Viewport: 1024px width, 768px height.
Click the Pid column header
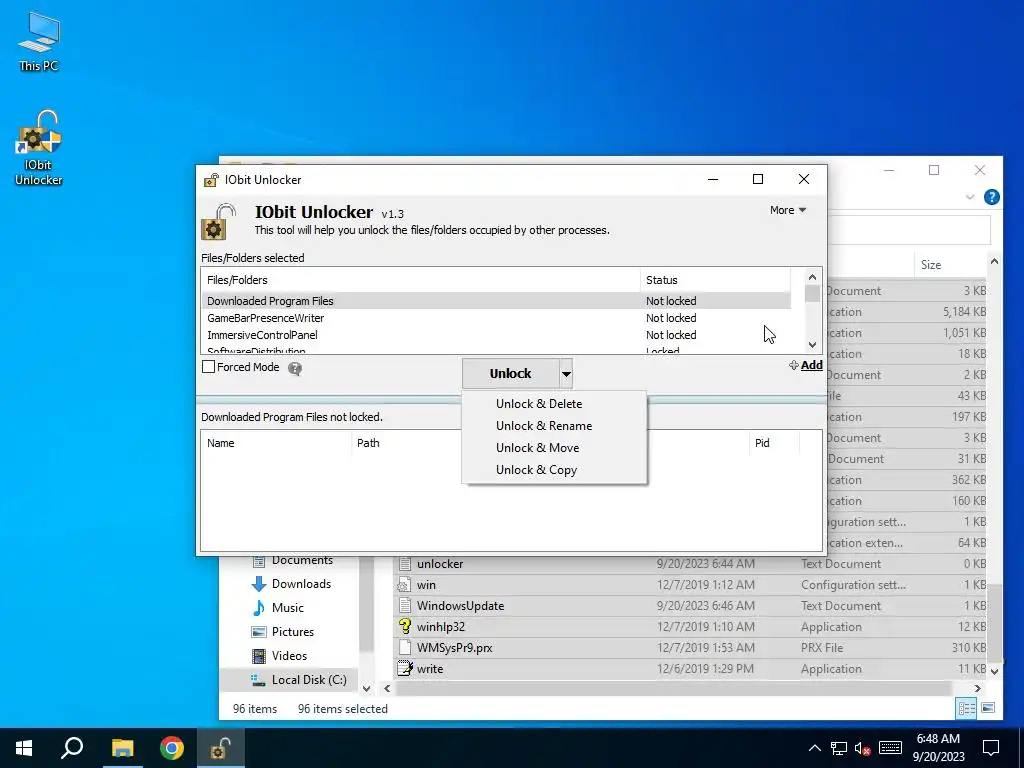[x=774, y=443]
